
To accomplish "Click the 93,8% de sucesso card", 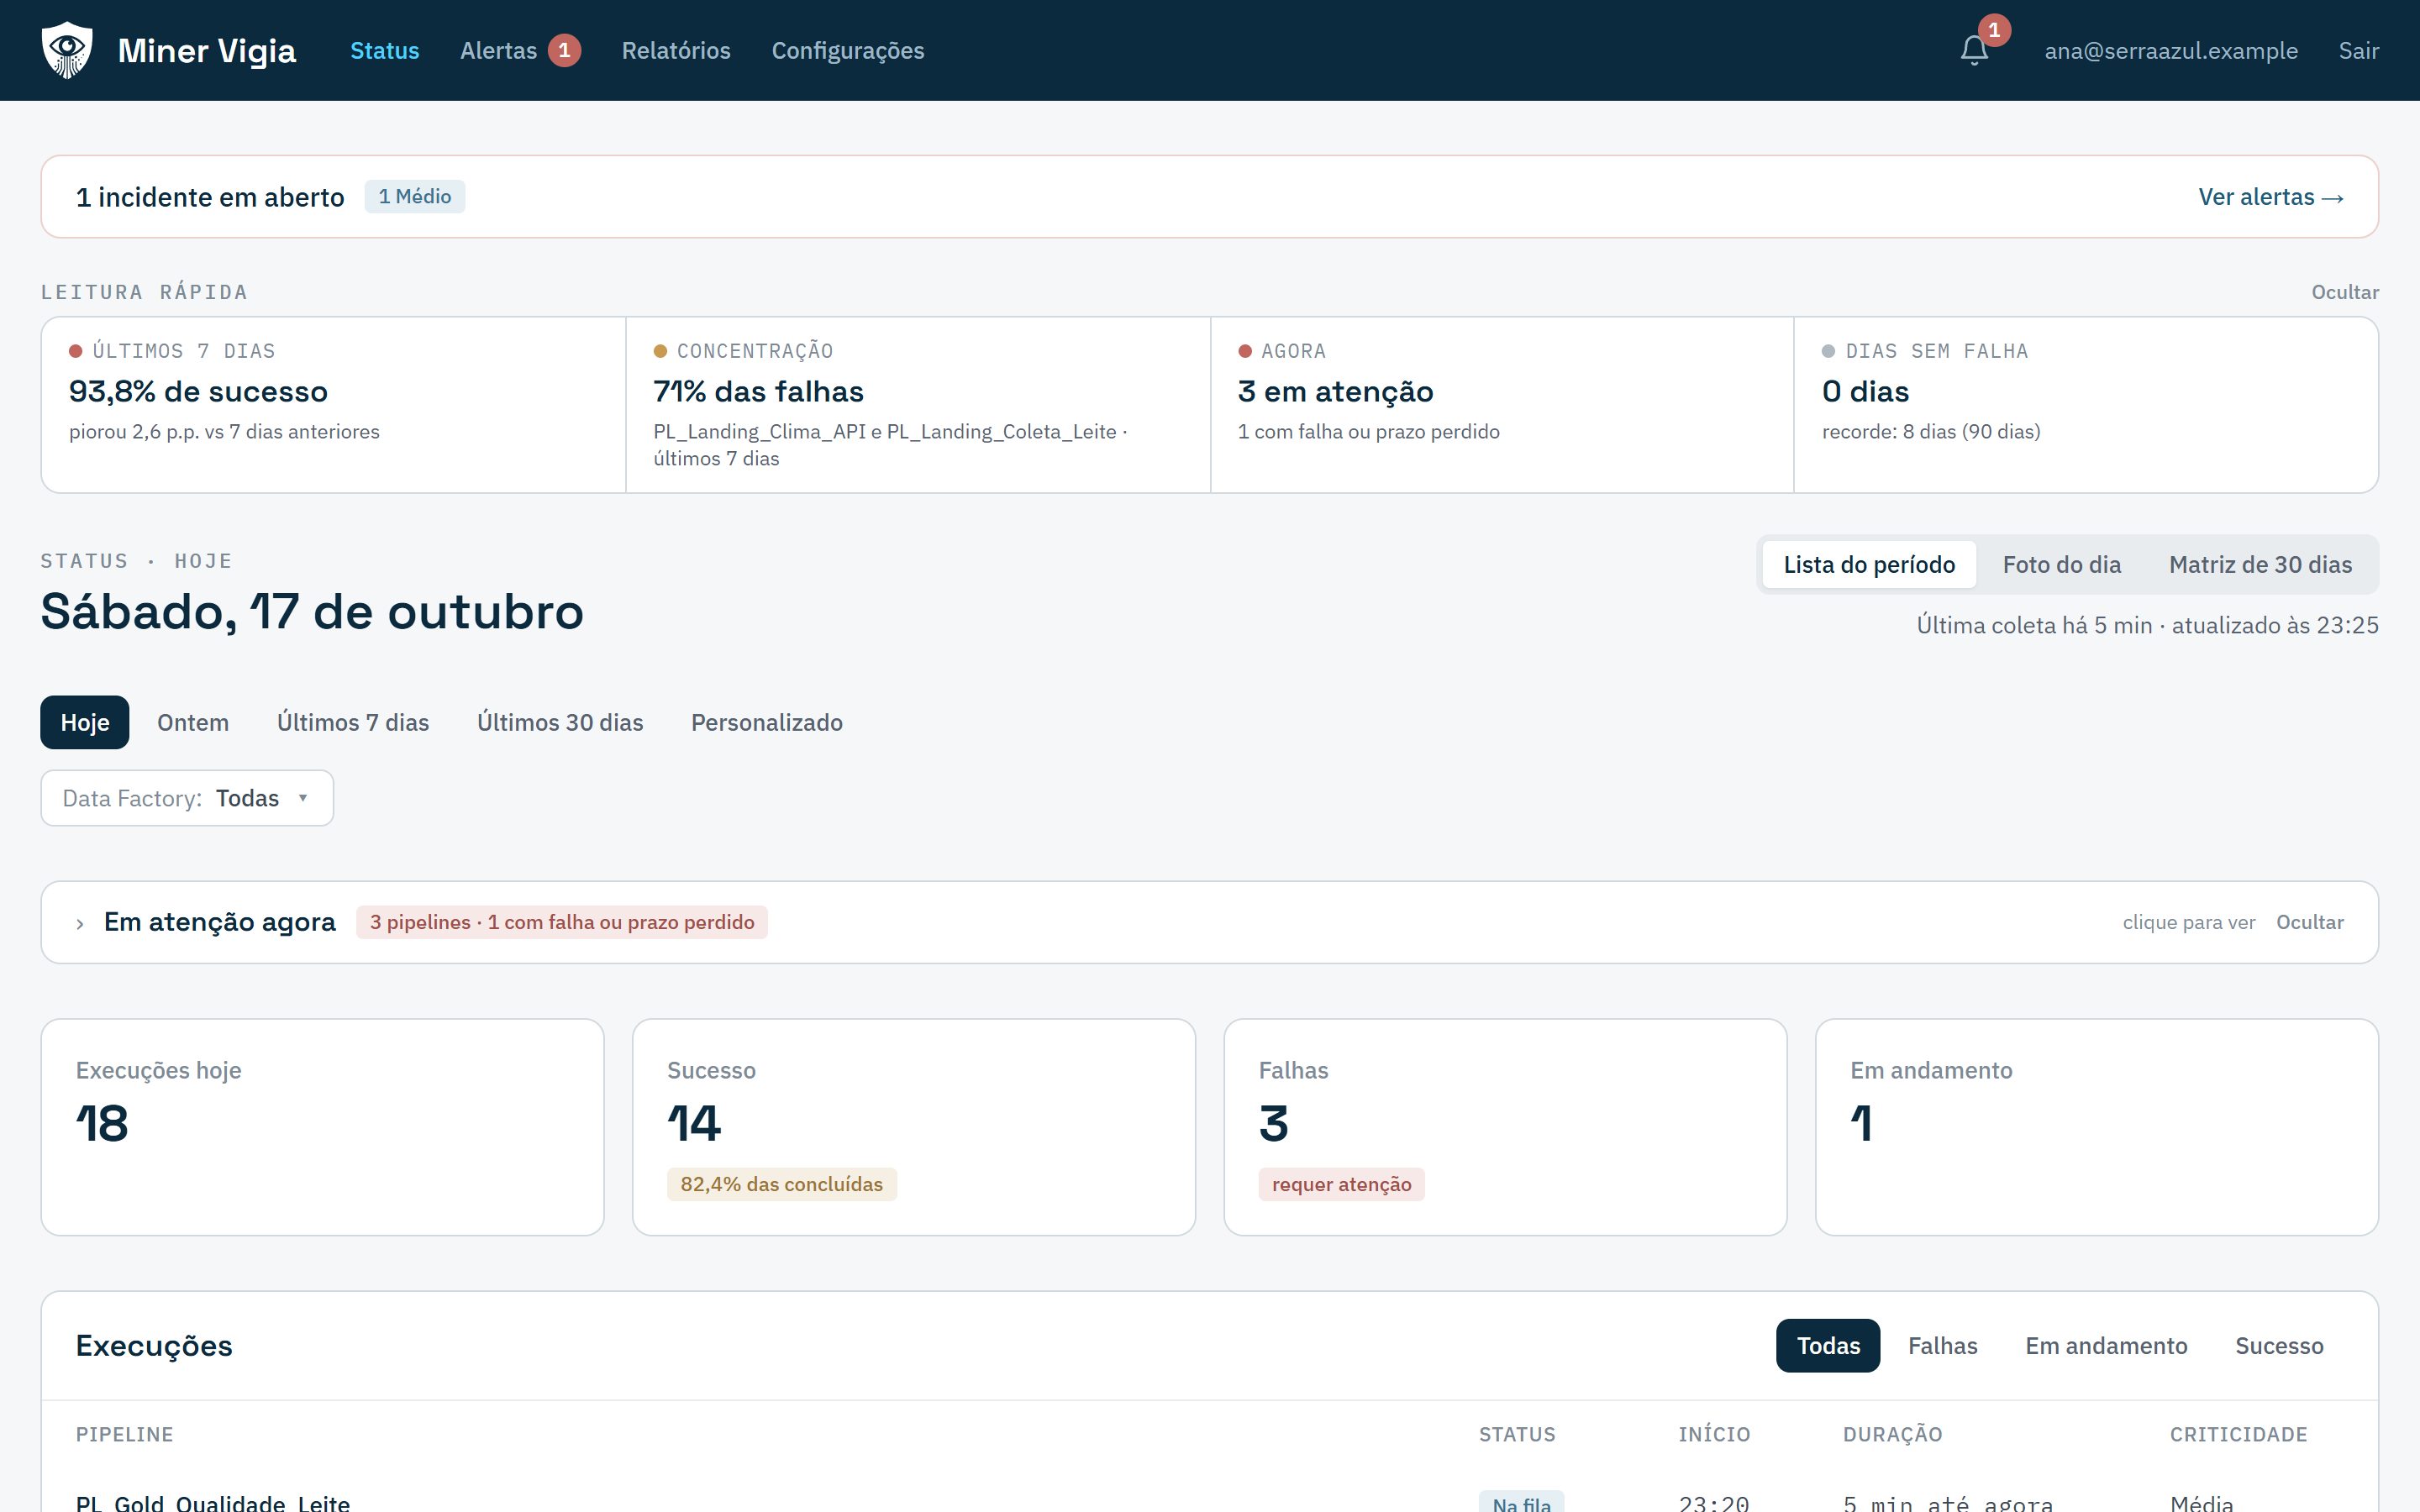I will [x=334, y=405].
